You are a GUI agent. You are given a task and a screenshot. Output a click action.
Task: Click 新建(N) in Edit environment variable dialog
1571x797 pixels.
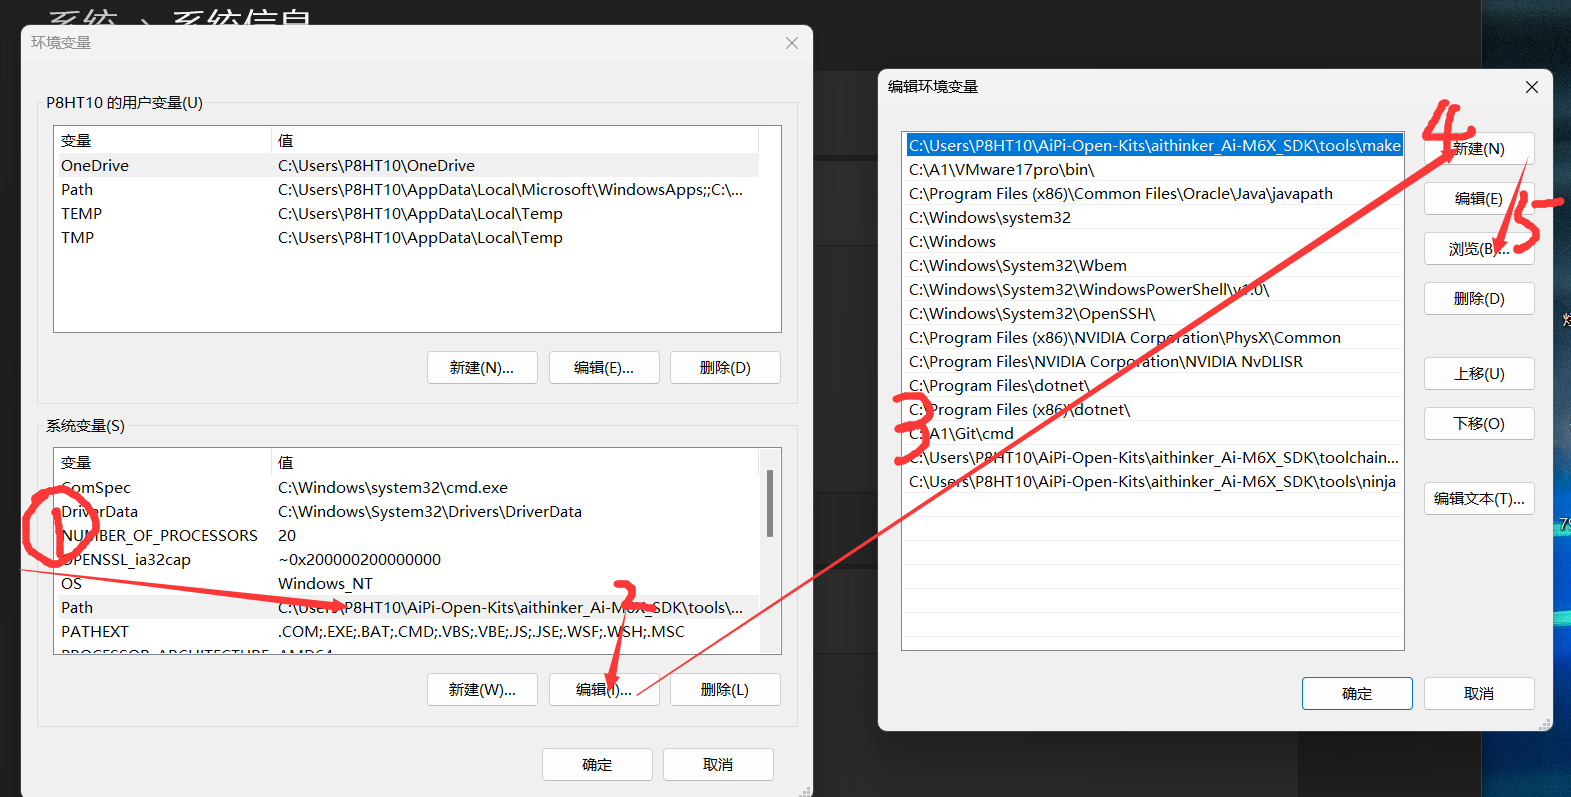pos(1479,148)
